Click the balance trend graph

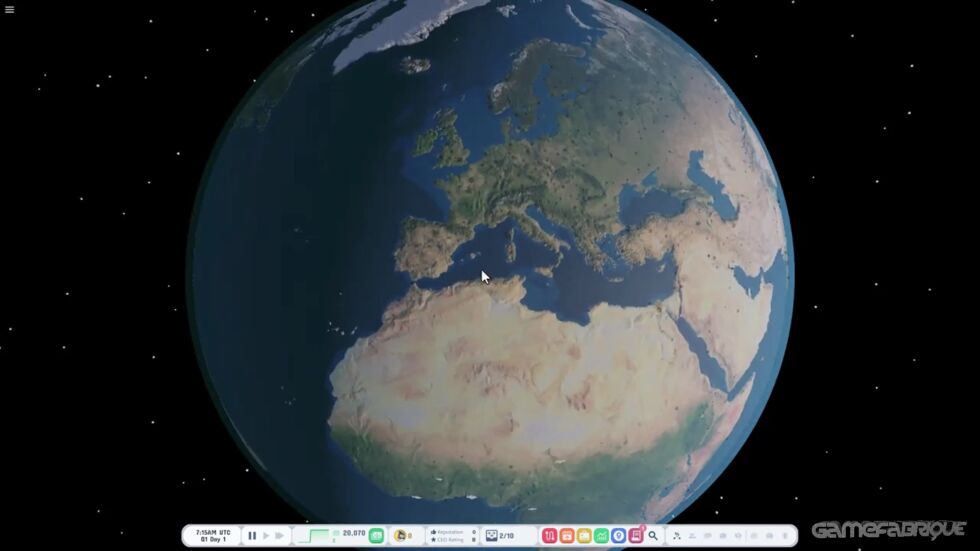tap(314, 536)
